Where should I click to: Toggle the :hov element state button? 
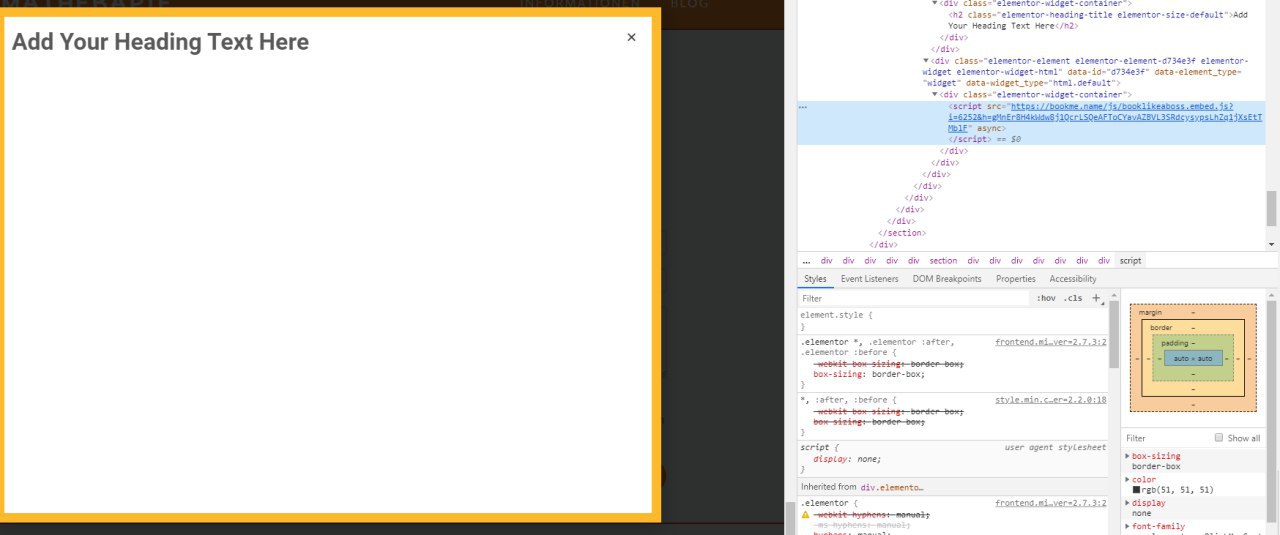pyautogui.click(x=1046, y=298)
